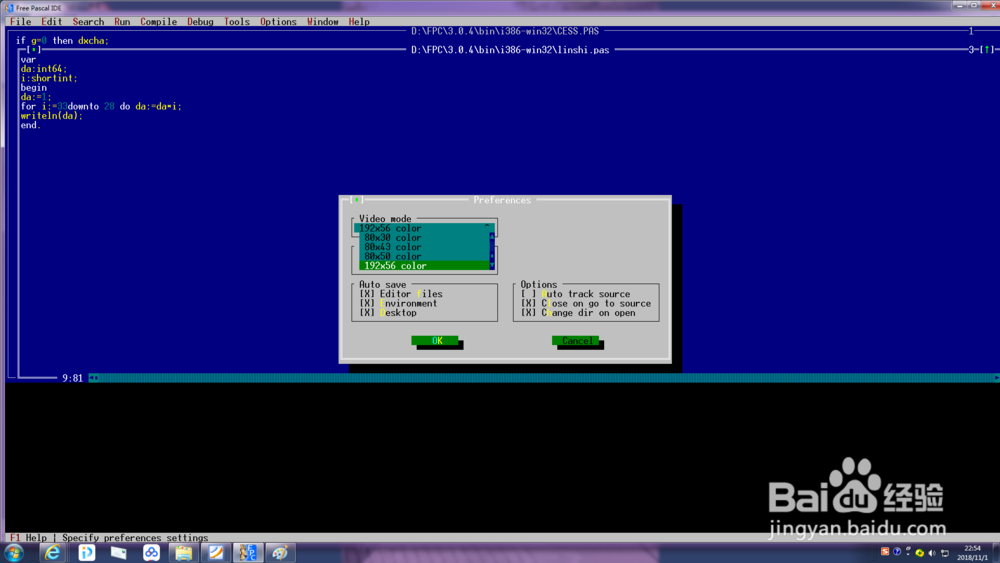
Task: Close Preferences dialog via corner close icon
Action: click(x=357, y=200)
